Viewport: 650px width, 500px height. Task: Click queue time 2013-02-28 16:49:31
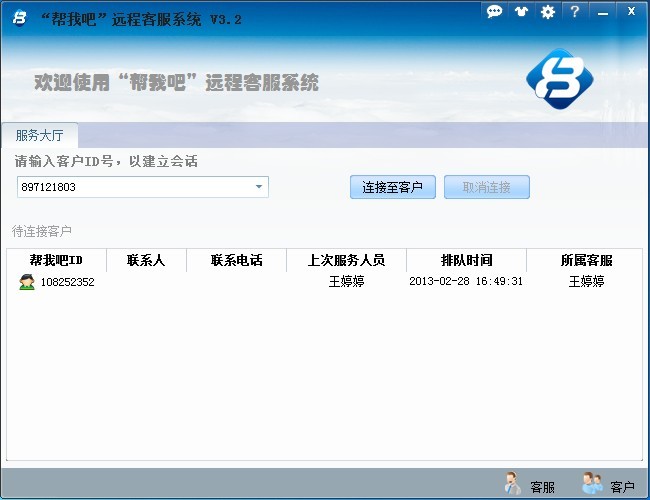coord(466,282)
